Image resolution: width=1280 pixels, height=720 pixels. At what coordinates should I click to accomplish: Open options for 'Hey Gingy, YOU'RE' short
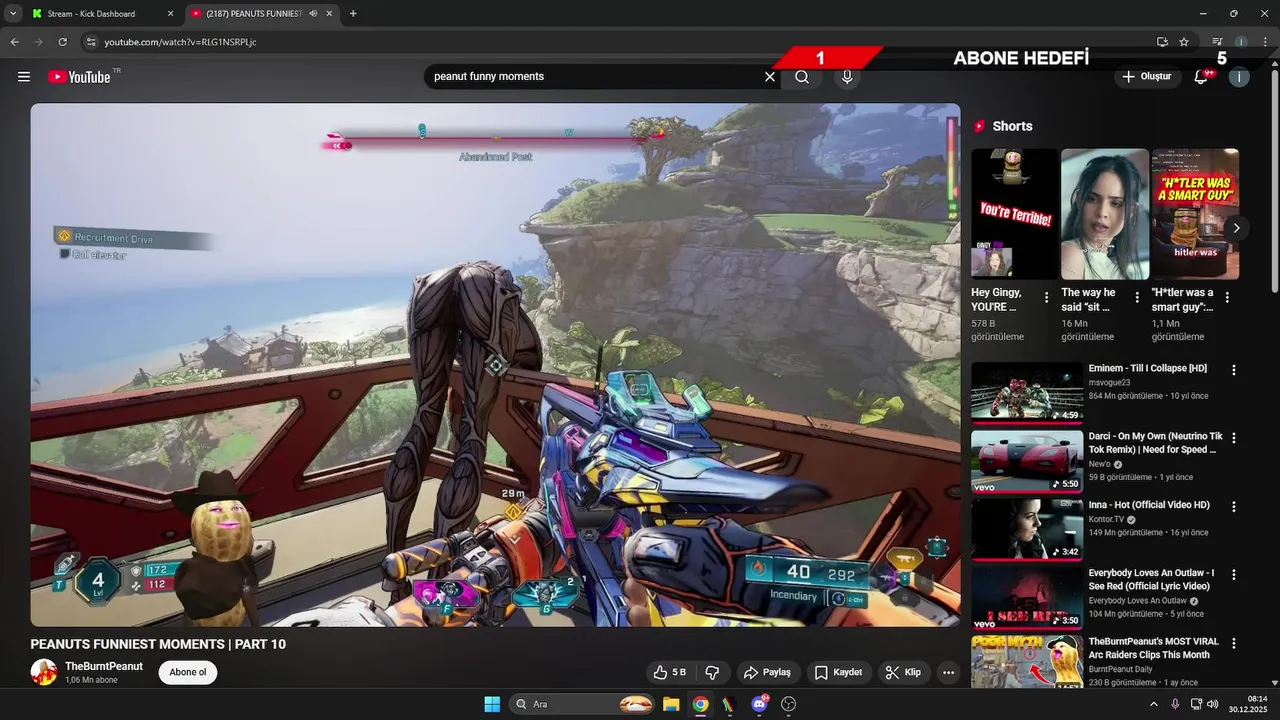pos(1047,297)
